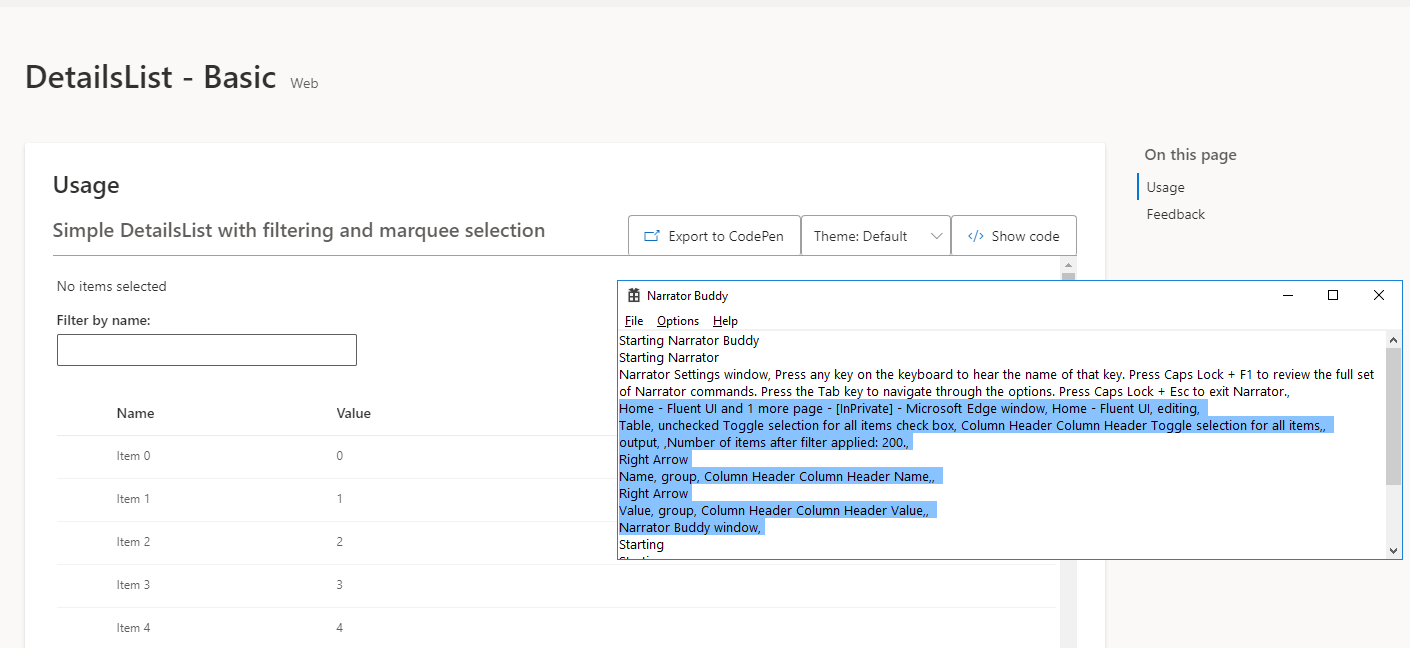Click the Feedback link in the sidebar
Viewport: 1410px width, 648px height.
point(1176,213)
